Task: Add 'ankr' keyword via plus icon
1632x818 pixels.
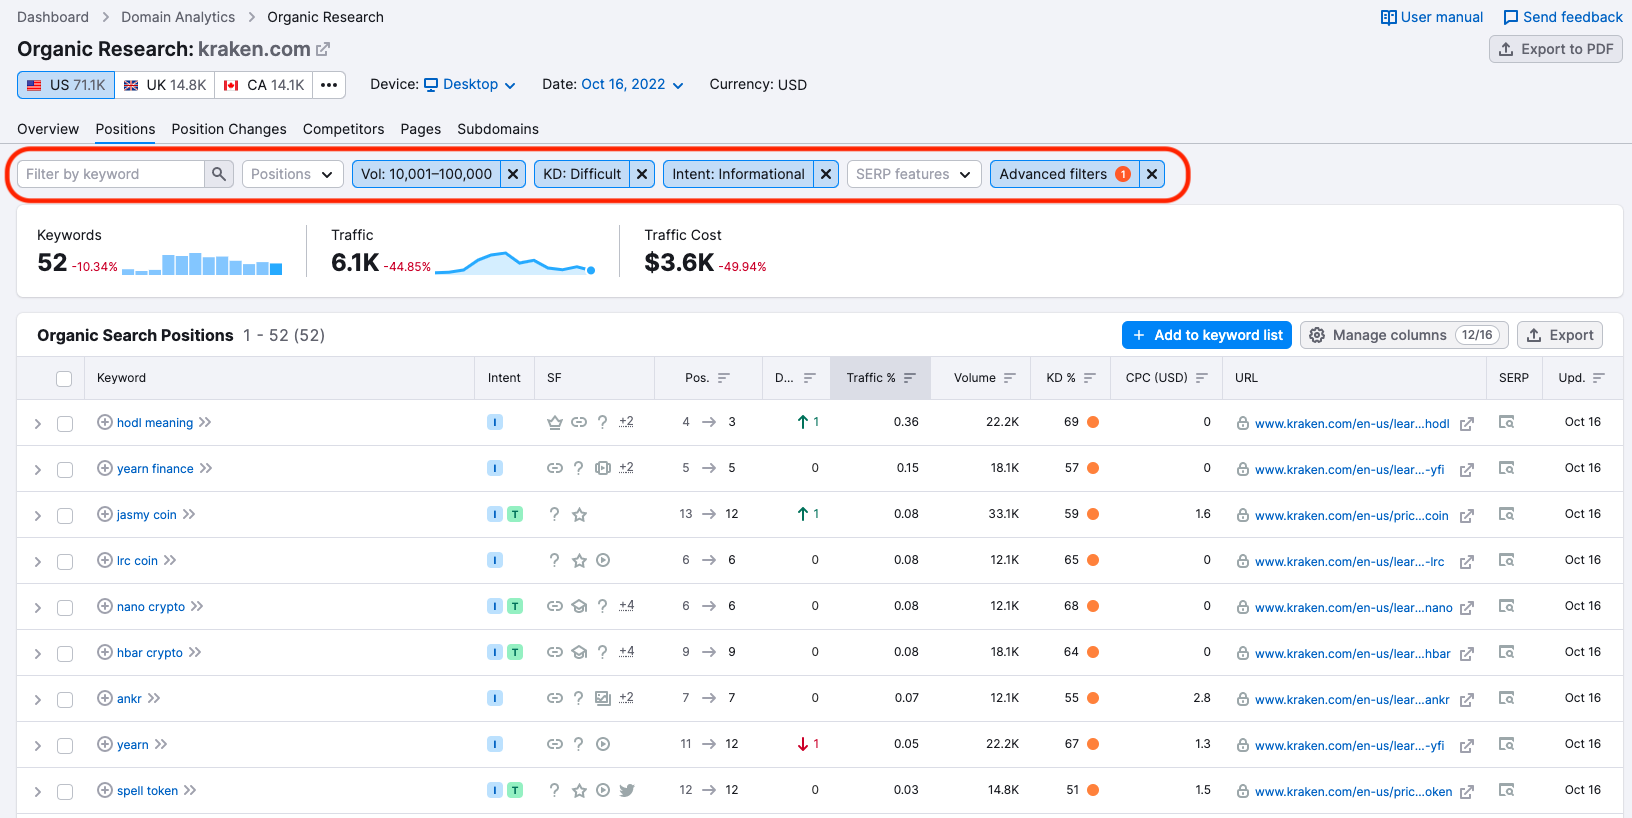Action: point(104,698)
